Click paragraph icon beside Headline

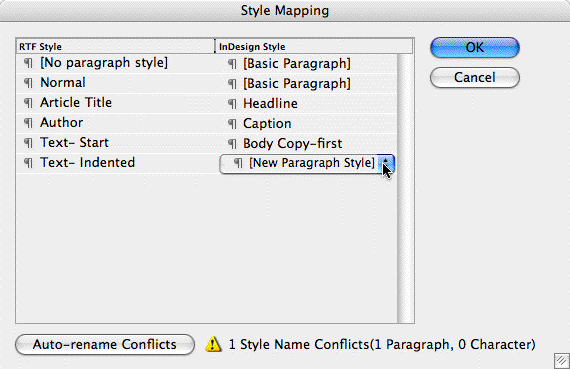[232, 104]
